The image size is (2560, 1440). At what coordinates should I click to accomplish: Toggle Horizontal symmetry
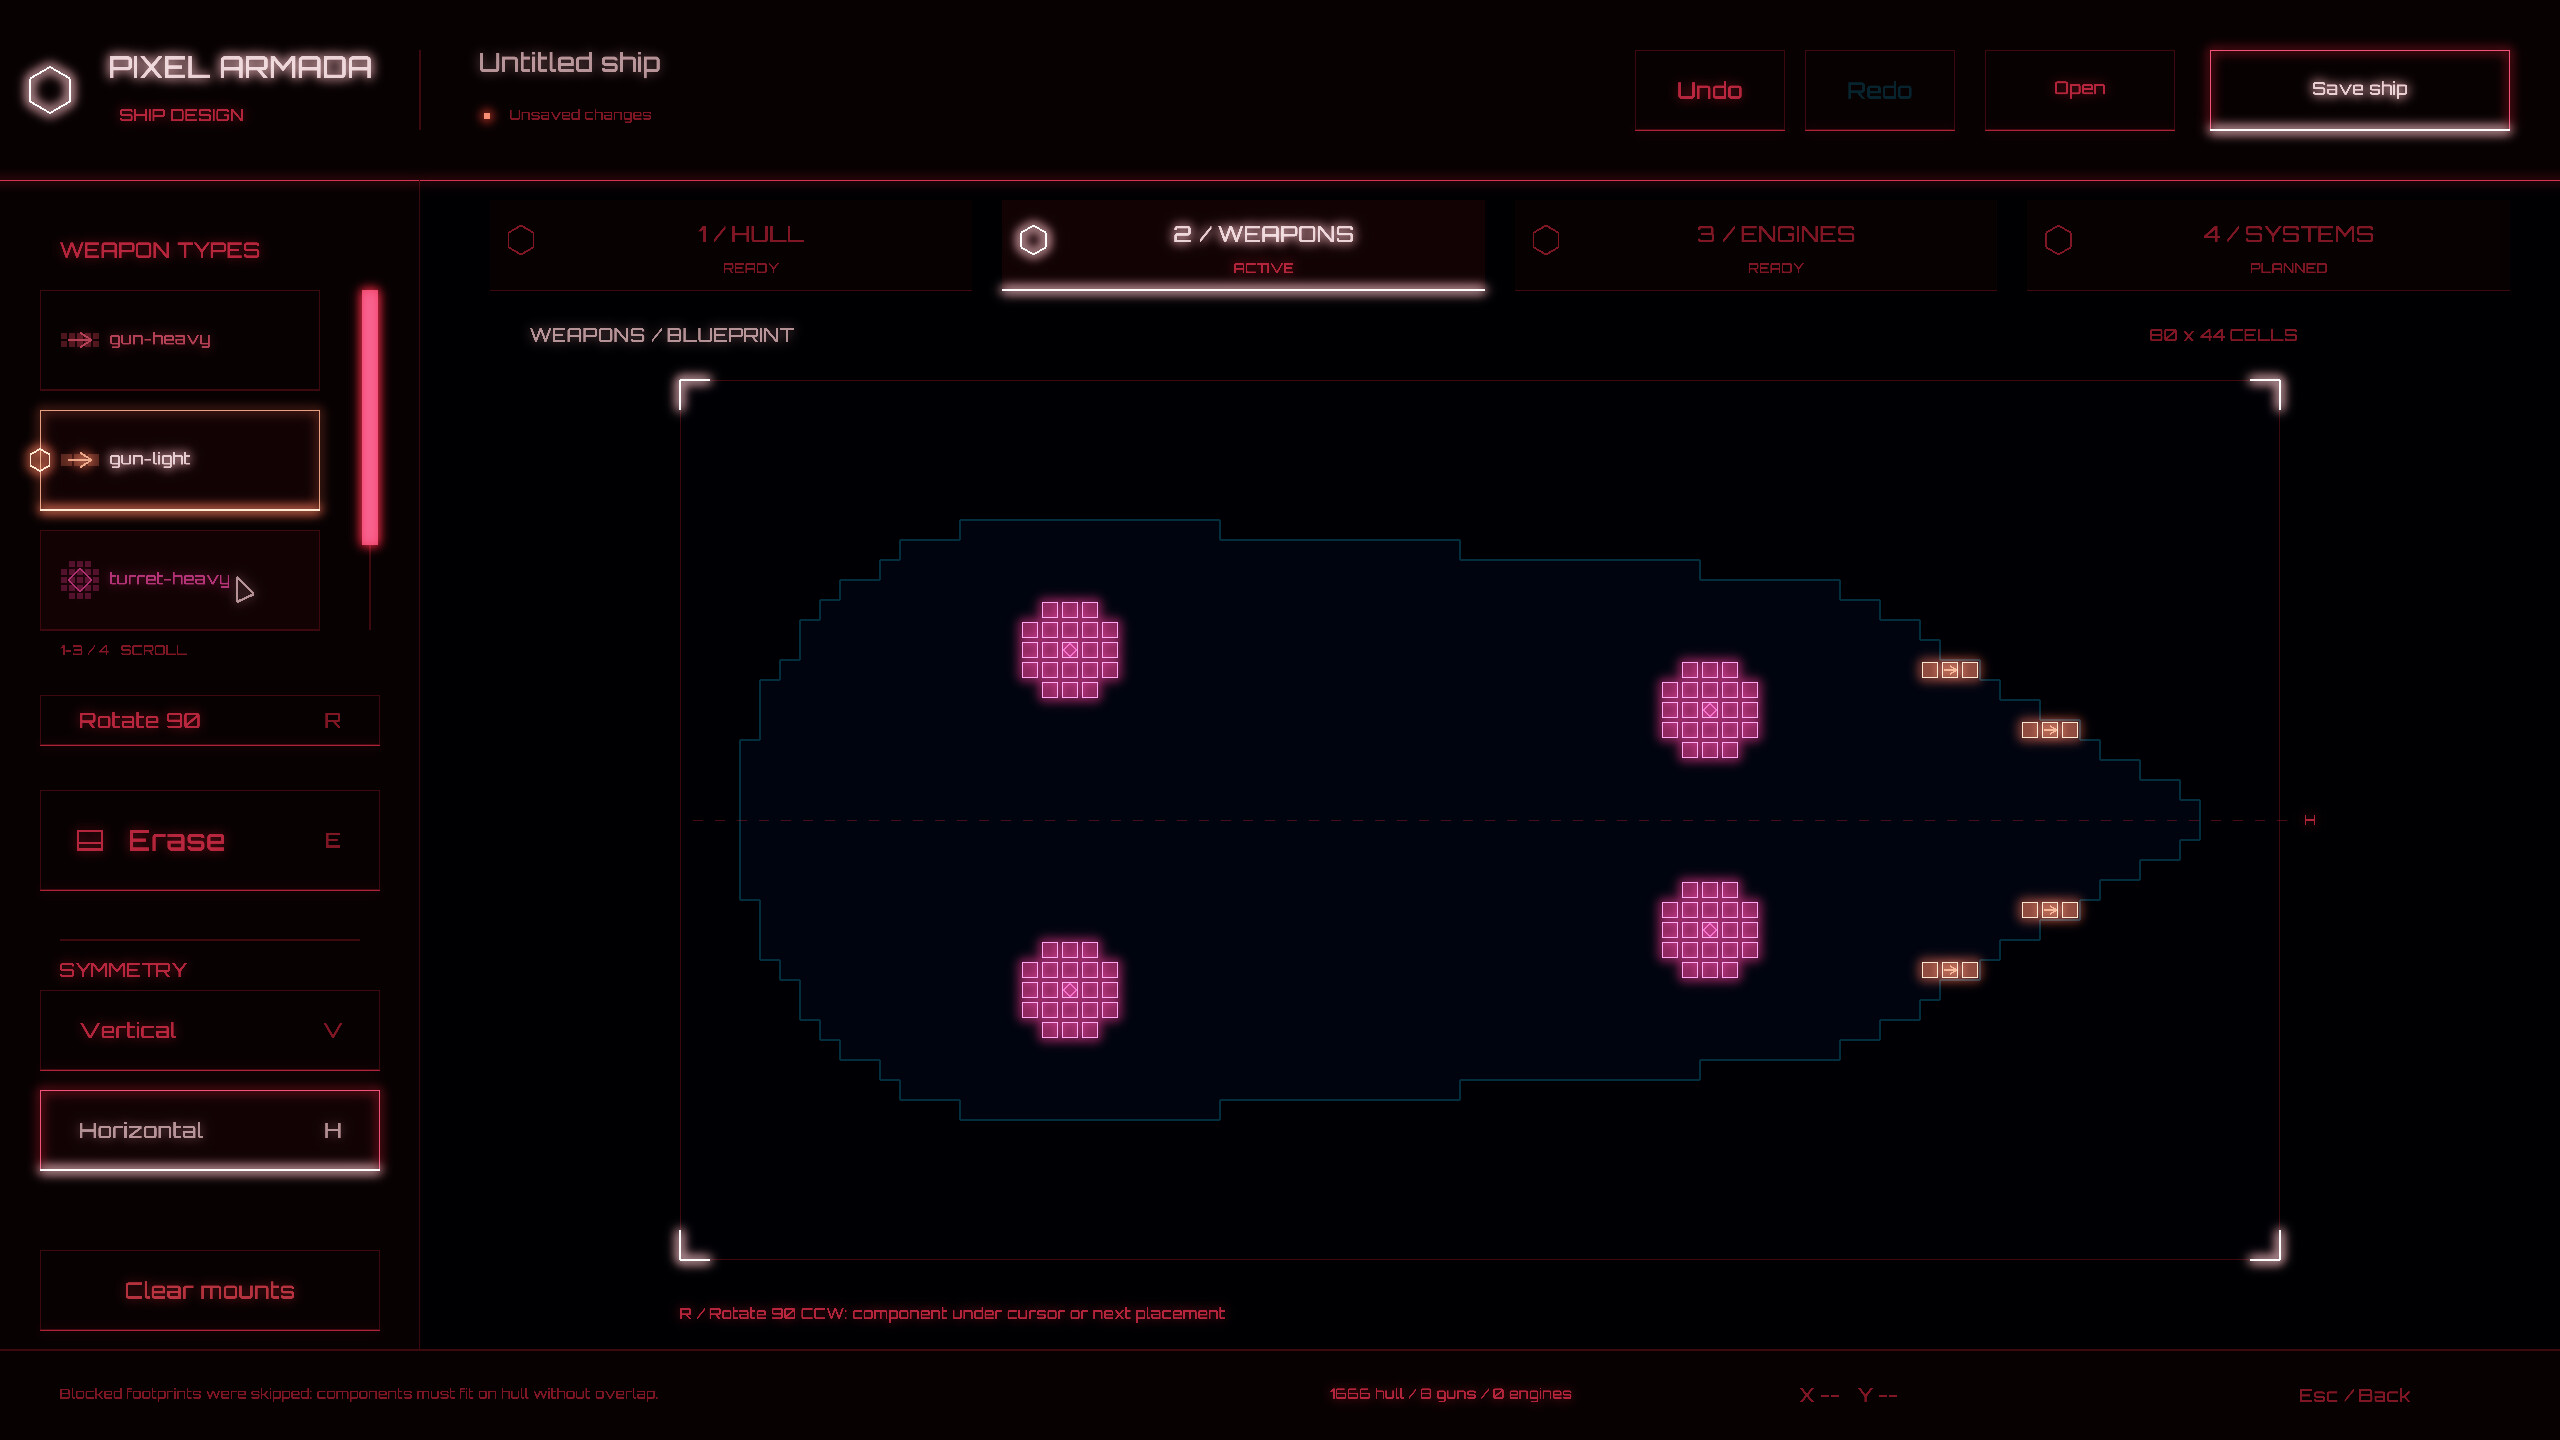210,1130
